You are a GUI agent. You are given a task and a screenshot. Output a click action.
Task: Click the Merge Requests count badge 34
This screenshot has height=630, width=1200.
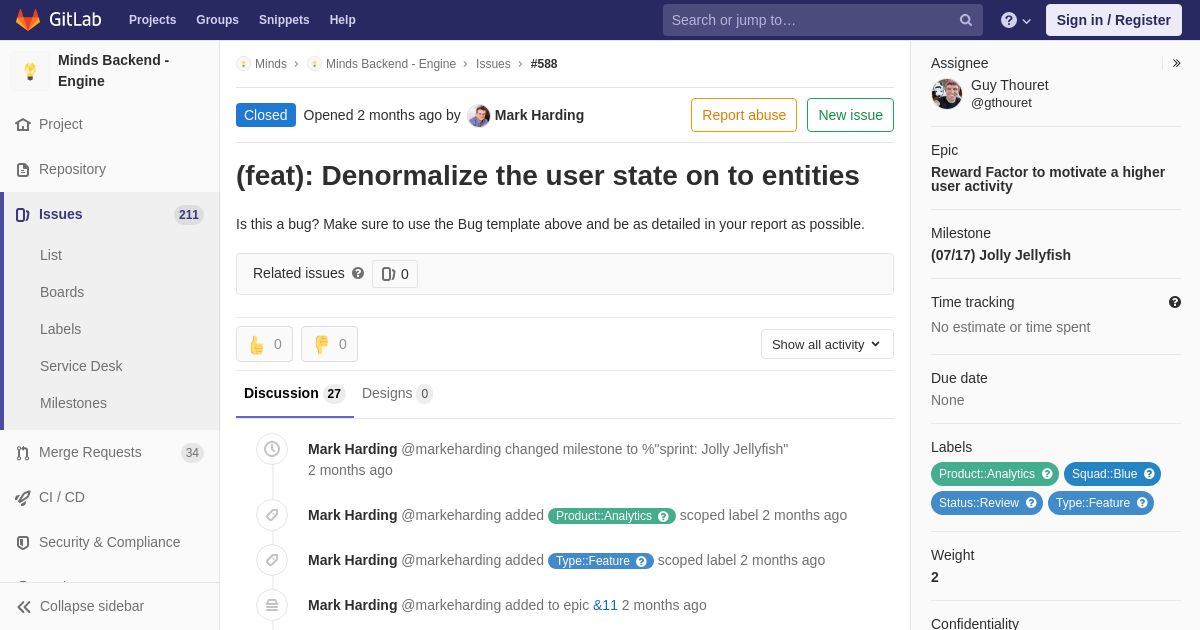click(192, 453)
